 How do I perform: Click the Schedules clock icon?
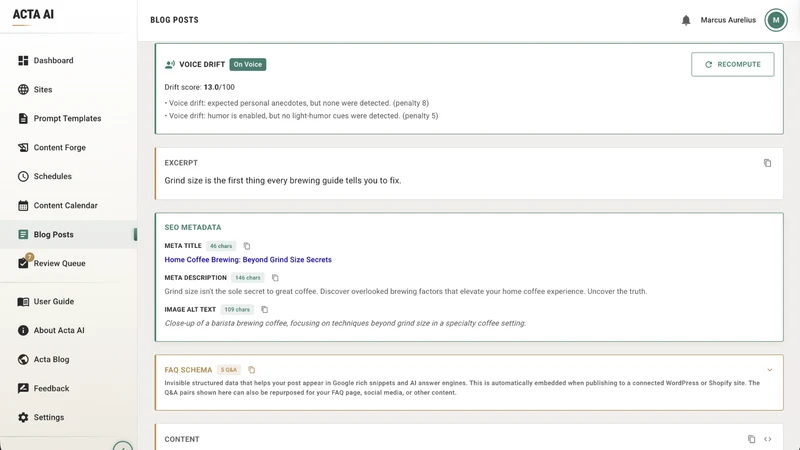[23, 176]
